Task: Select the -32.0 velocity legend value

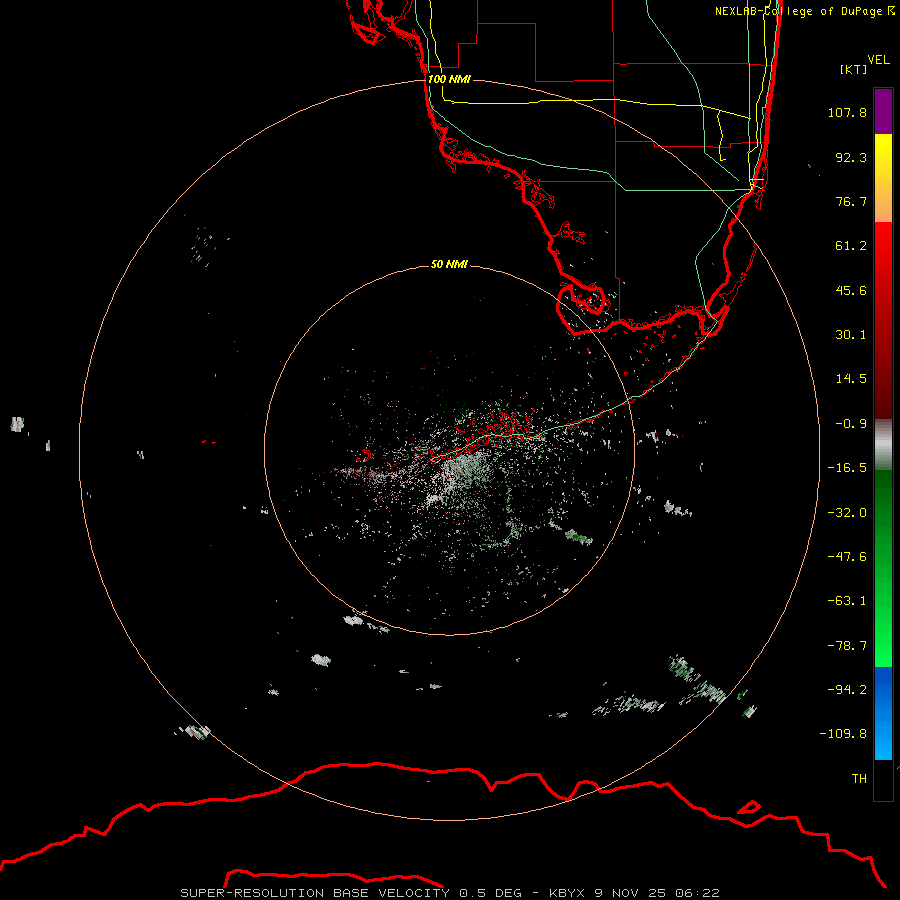Action: [847, 513]
